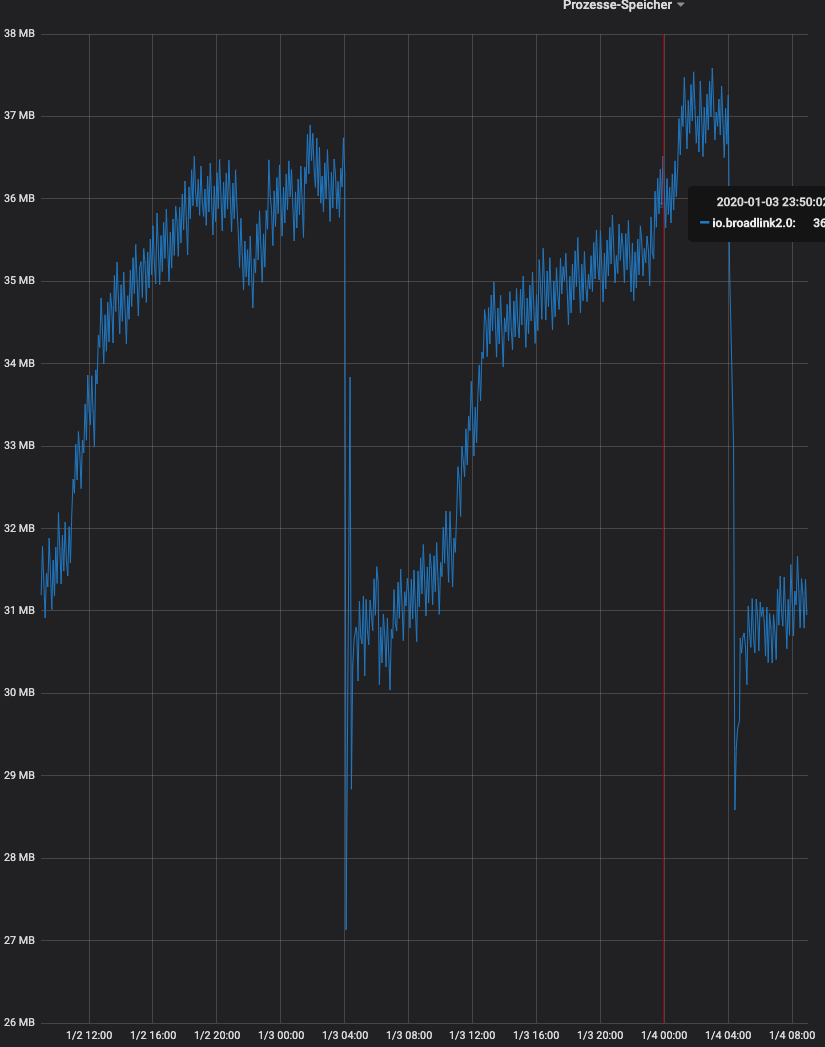Select the 1/3 04:00 time axis label
This screenshot has height=1047, width=825.
(345, 1036)
